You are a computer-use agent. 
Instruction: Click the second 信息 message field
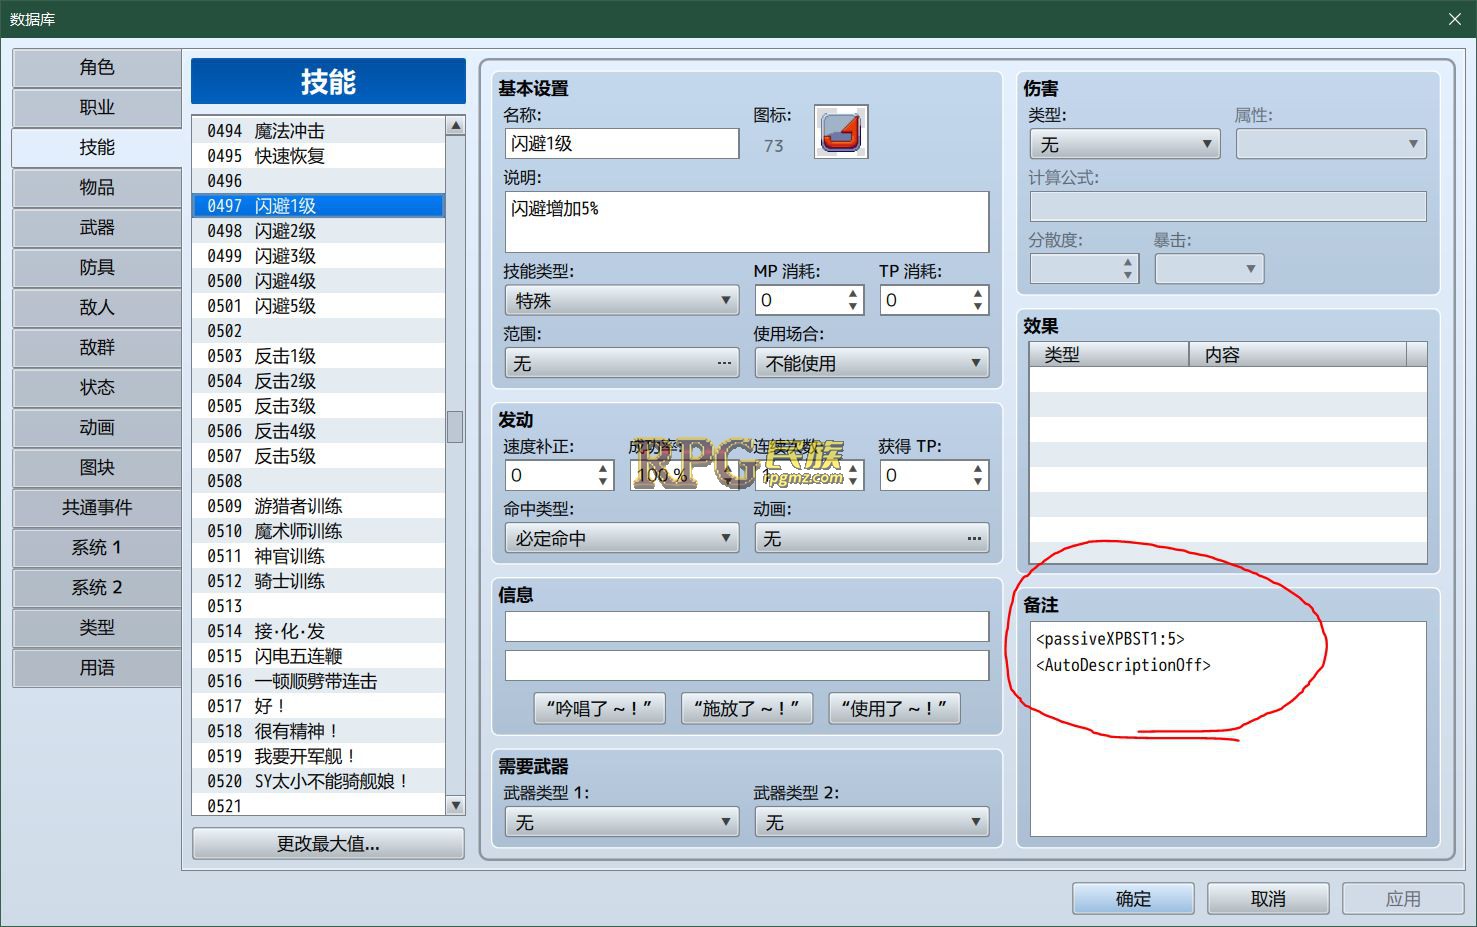click(x=747, y=665)
